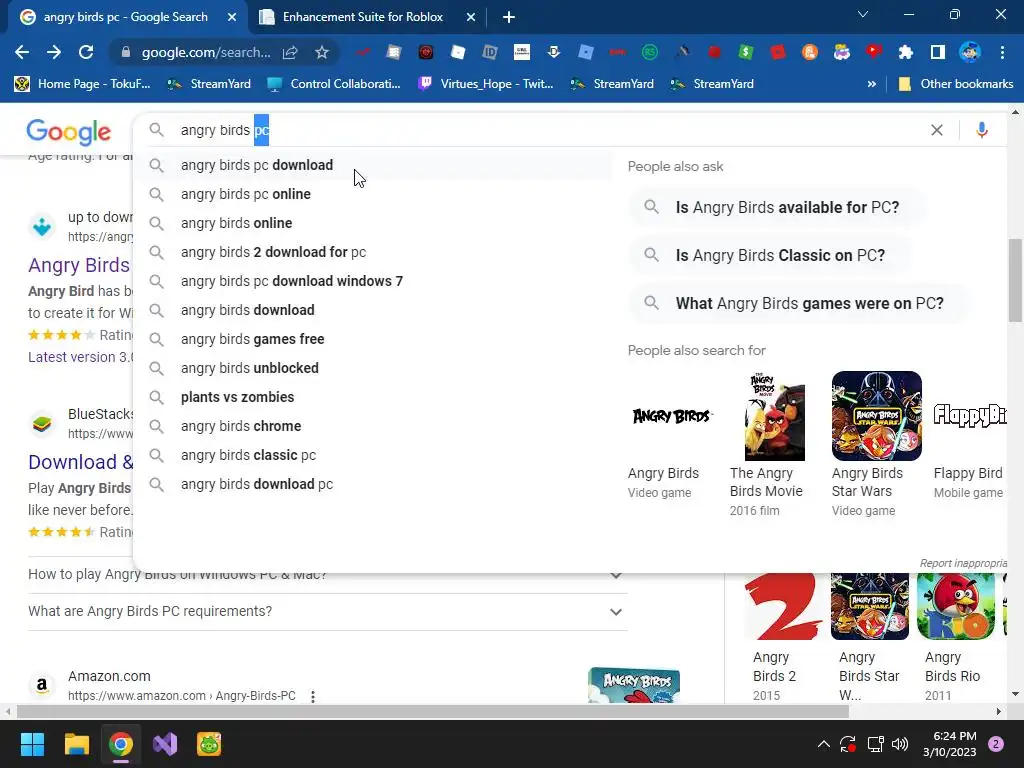Open a new browser tab with the plus
The width and height of the screenshot is (1024, 768).
(509, 17)
